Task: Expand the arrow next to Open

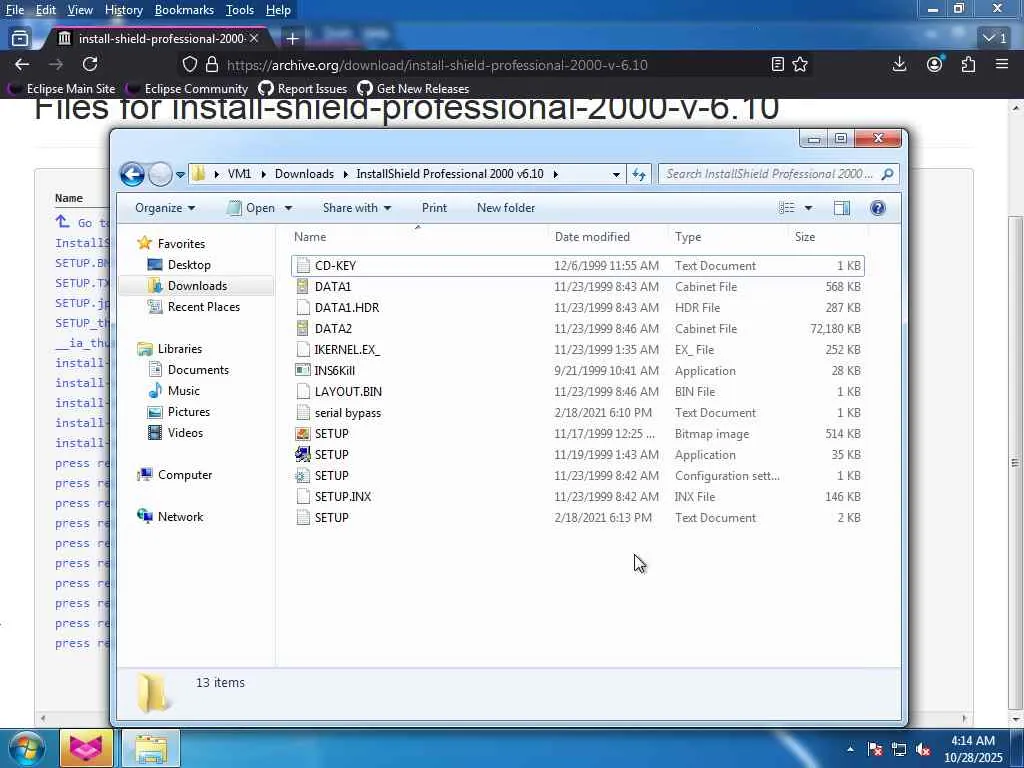Action: pos(288,208)
